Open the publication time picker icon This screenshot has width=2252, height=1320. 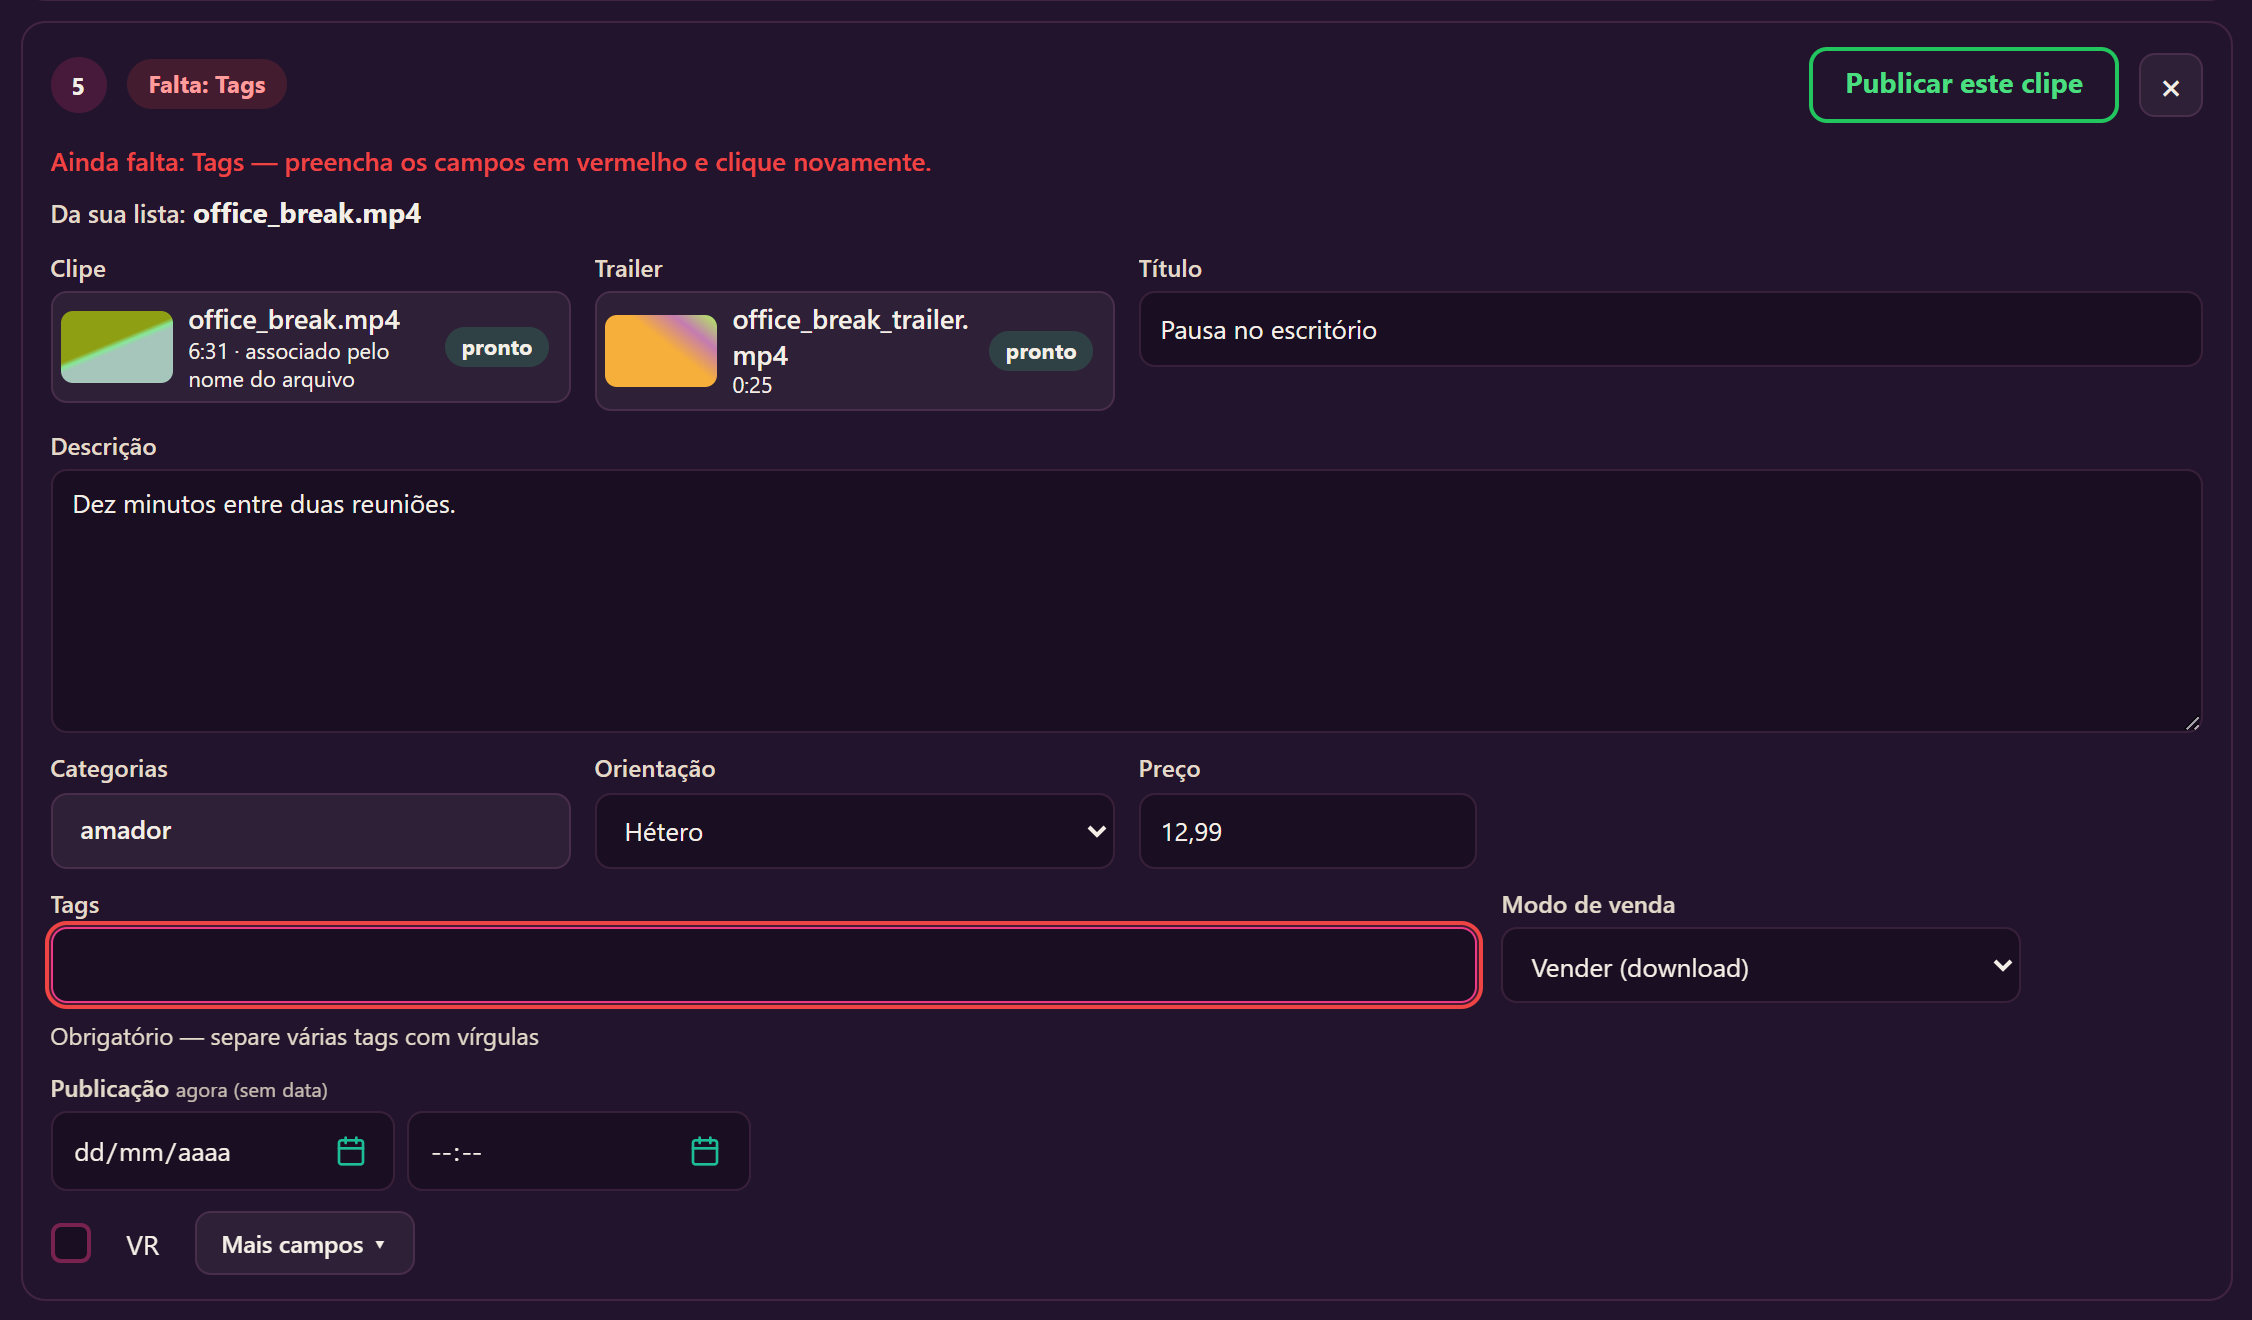point(705,1151)
